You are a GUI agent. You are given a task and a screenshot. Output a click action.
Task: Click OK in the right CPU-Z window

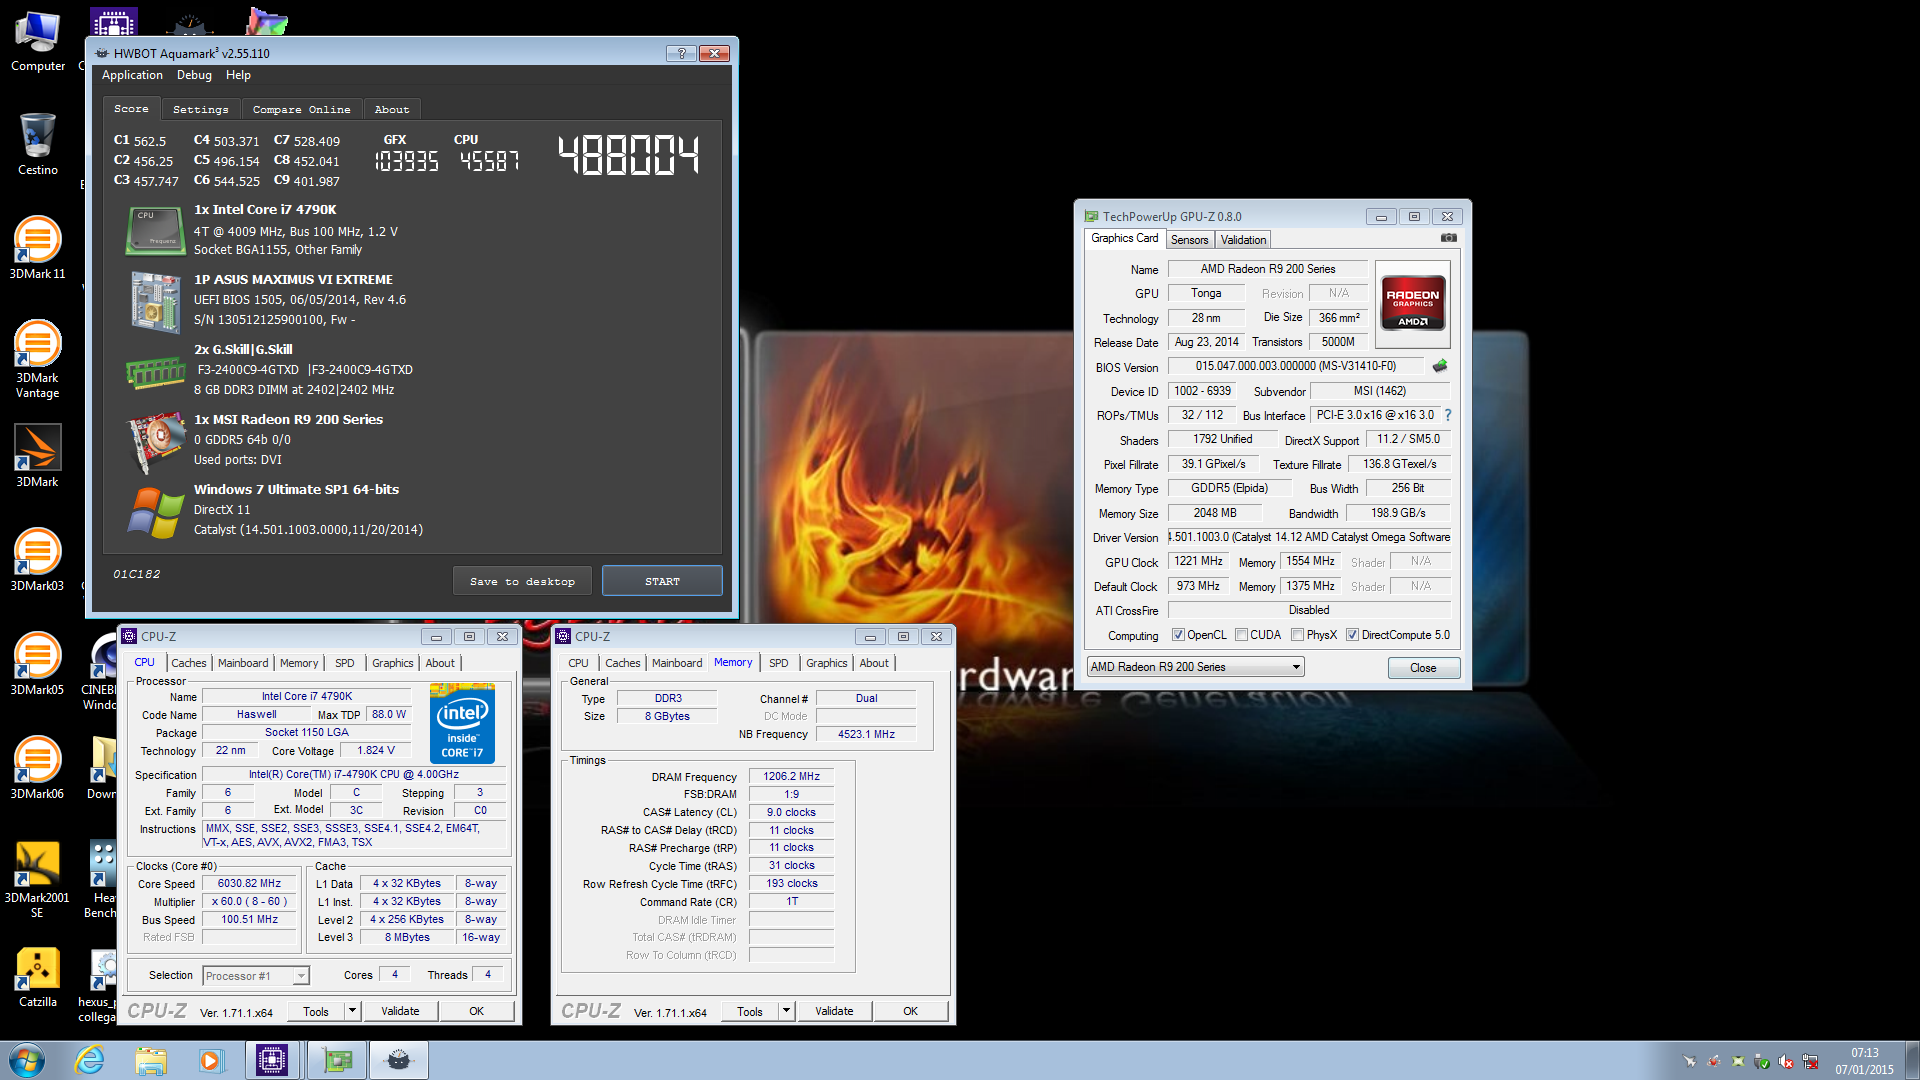(910, 1011)
